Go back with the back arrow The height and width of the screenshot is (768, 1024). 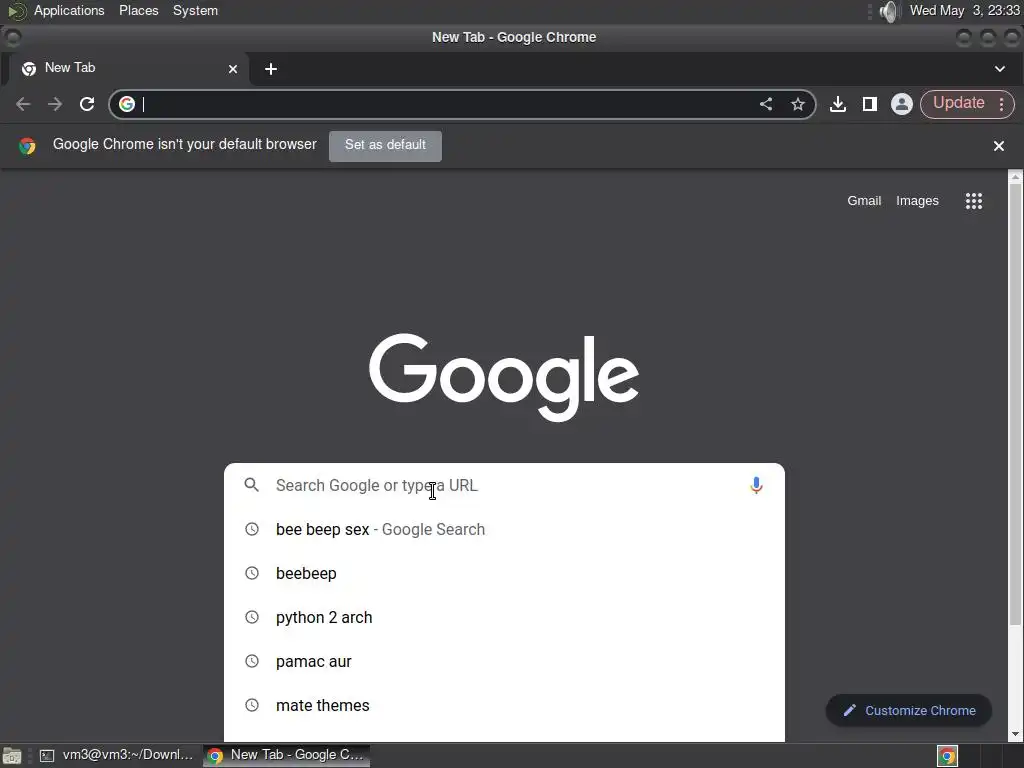tap(24, 104)
